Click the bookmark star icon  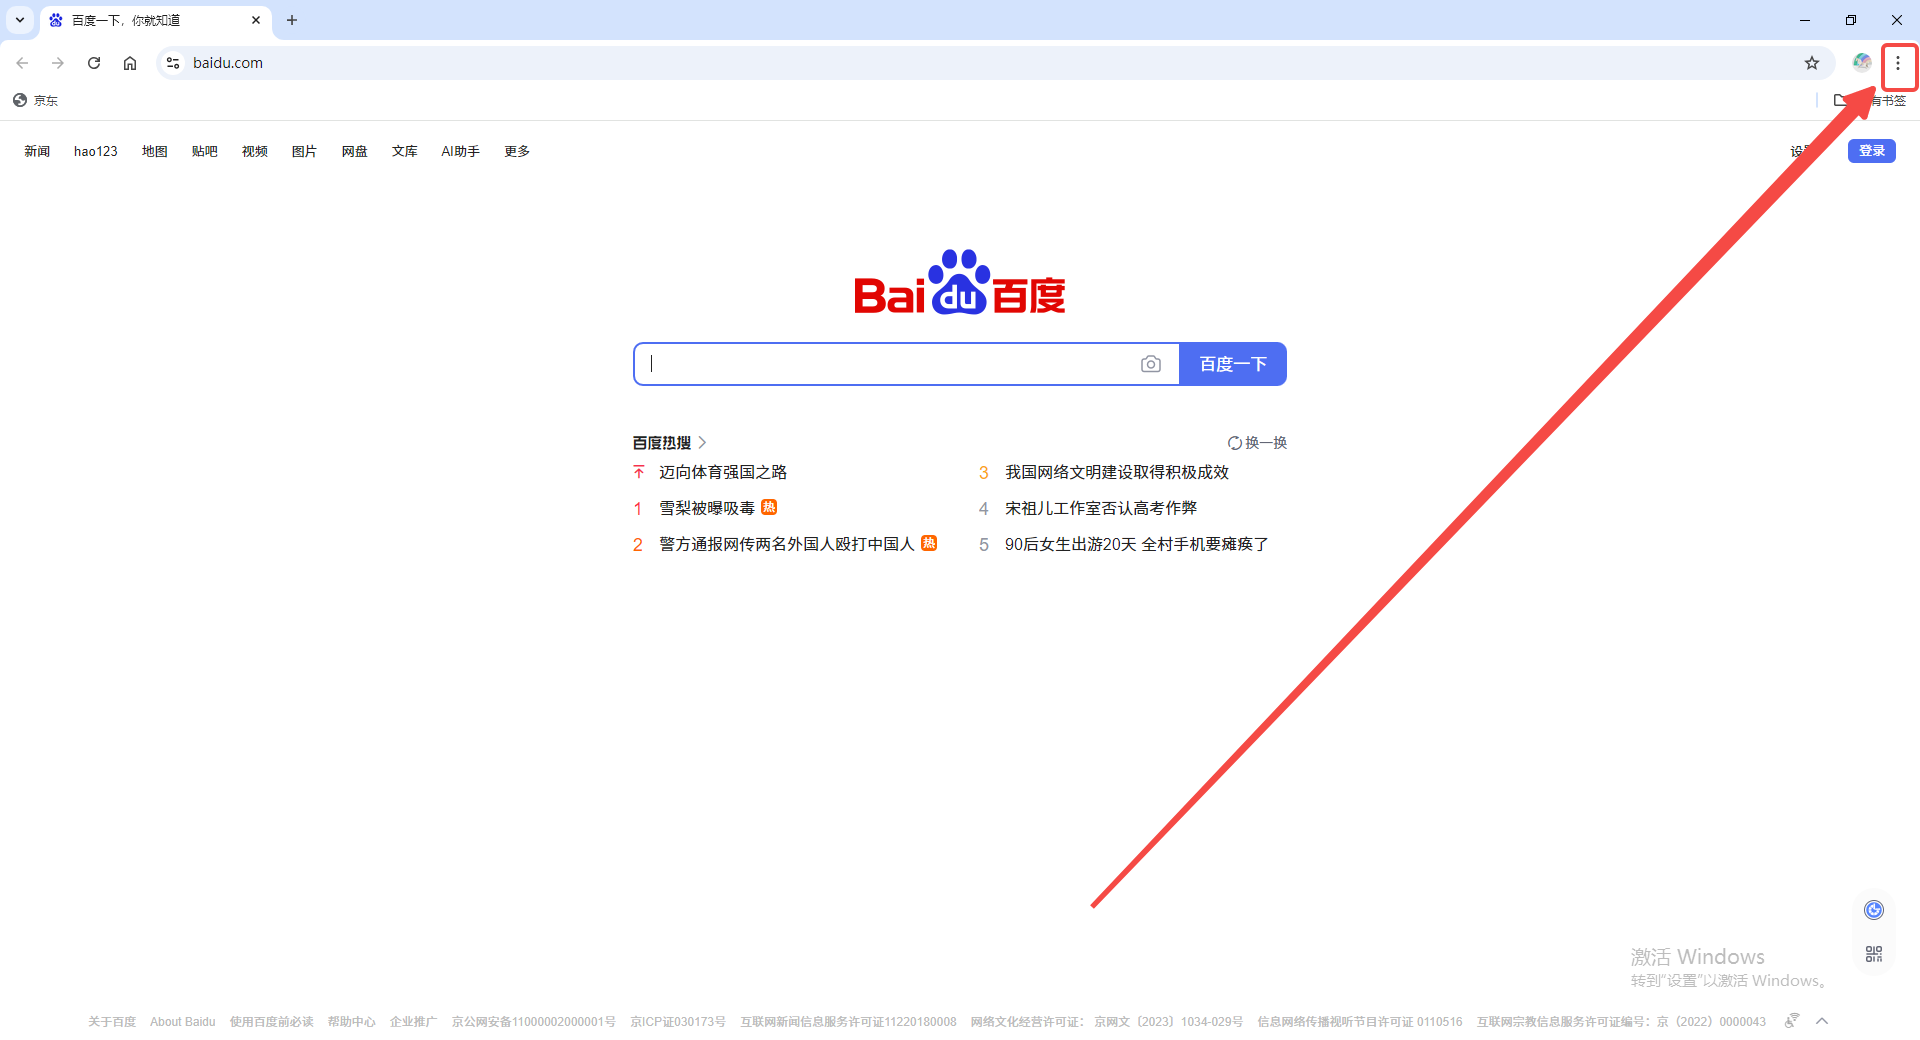1812,63
